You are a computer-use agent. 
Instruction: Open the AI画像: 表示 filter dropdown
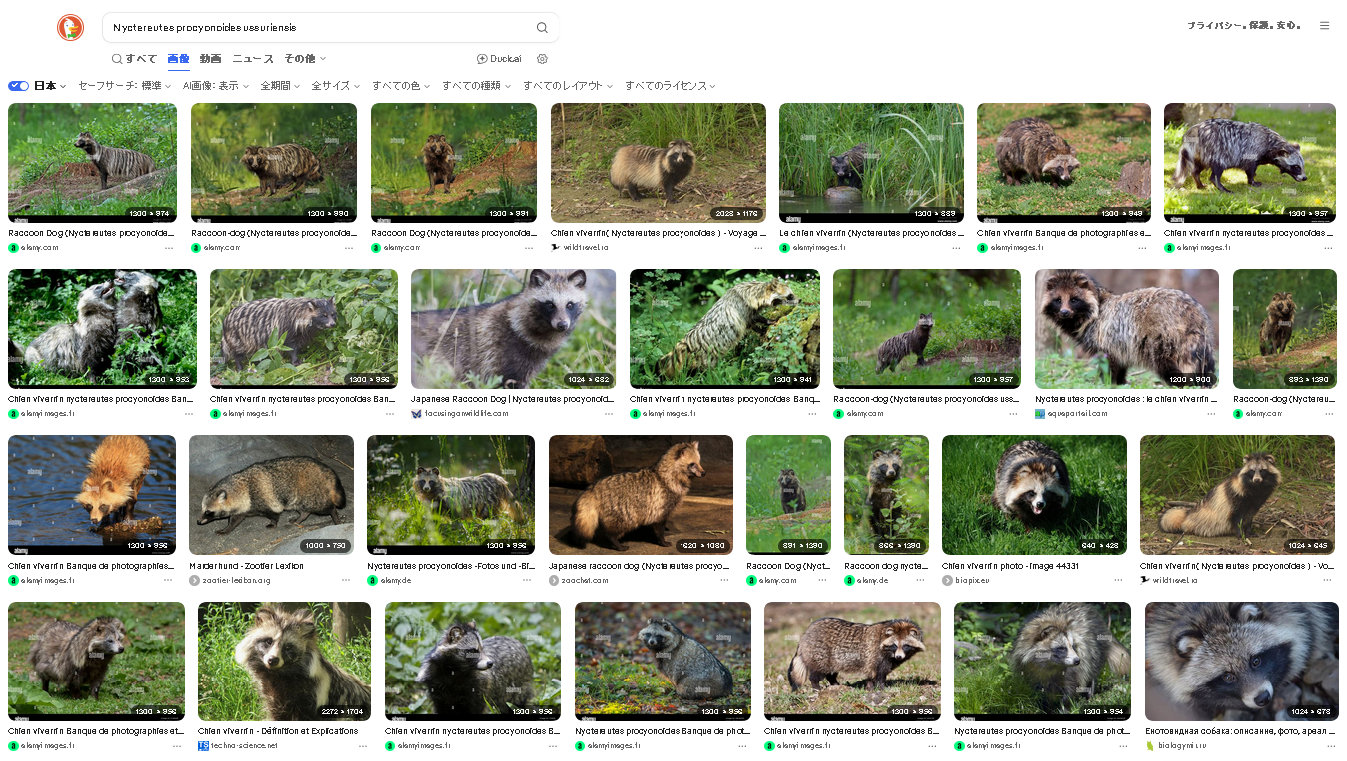pyautogui.click(x=215, y=86)
